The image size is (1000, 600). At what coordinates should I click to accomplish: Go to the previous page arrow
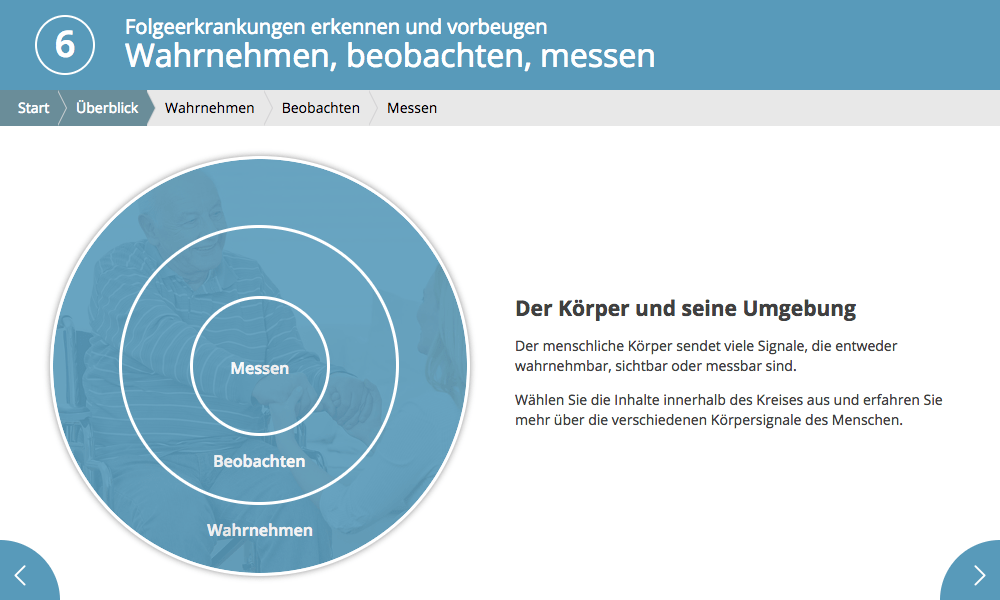coord(21,574)
